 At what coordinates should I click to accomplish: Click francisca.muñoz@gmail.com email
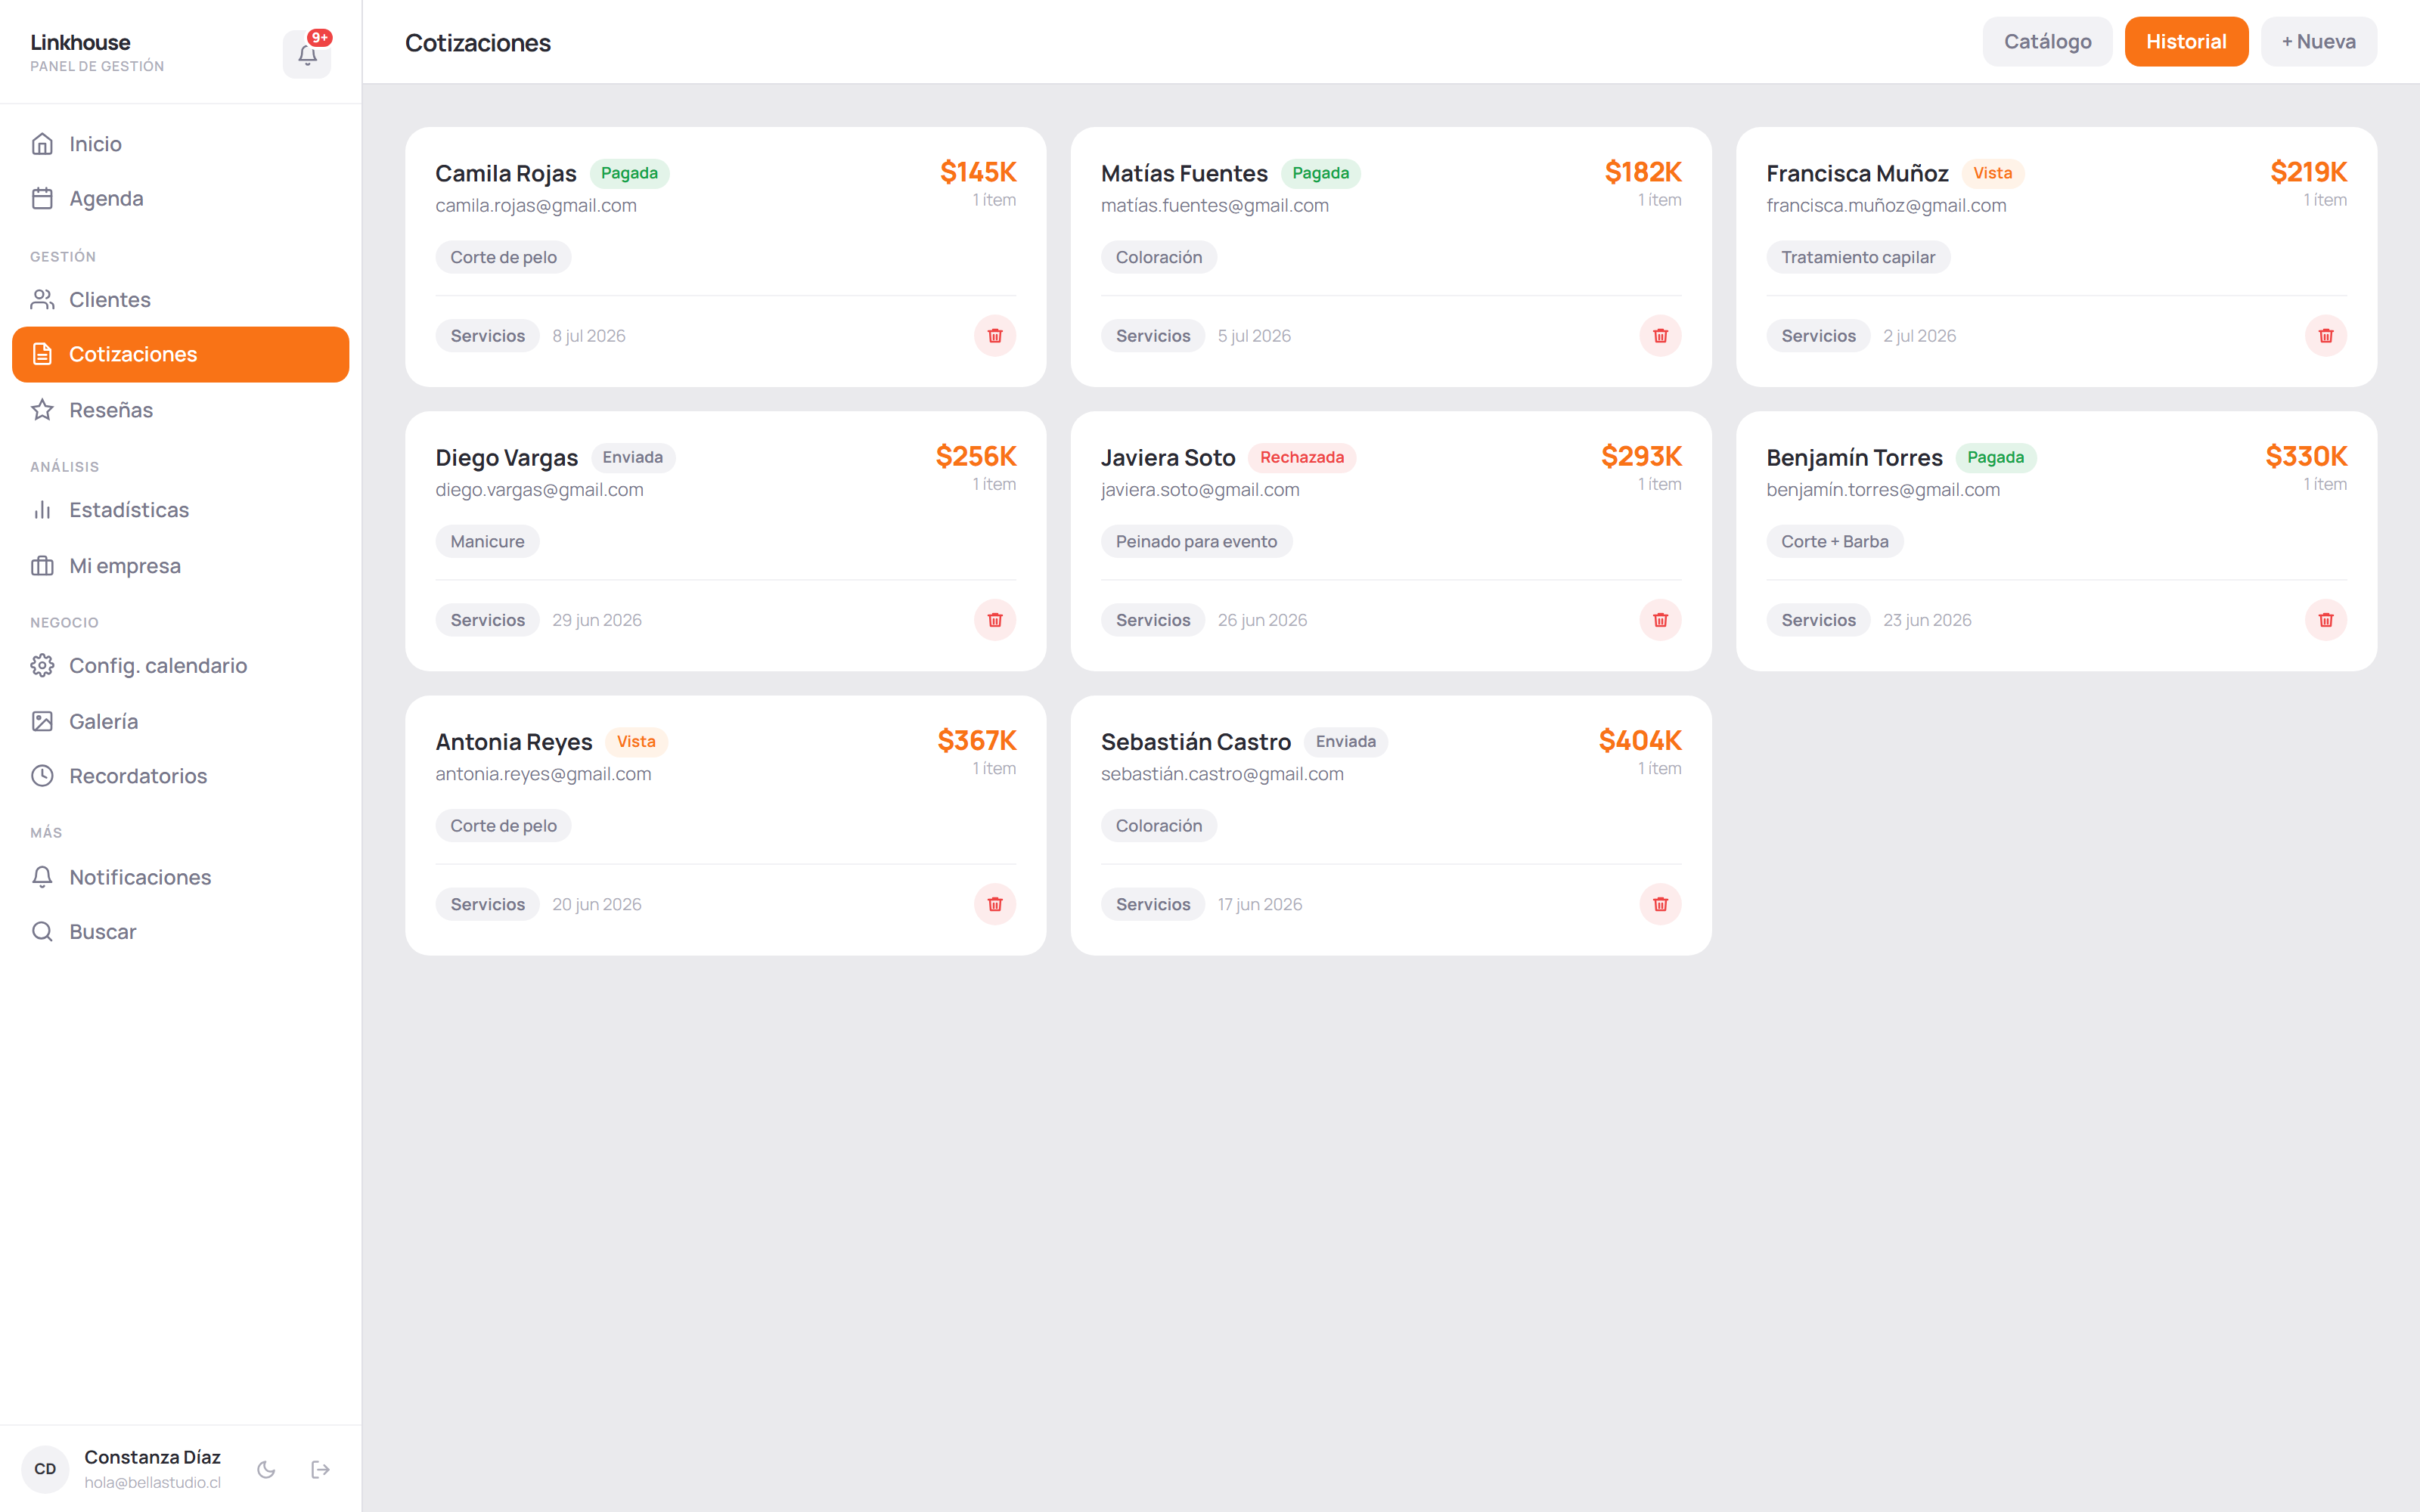1885,205
